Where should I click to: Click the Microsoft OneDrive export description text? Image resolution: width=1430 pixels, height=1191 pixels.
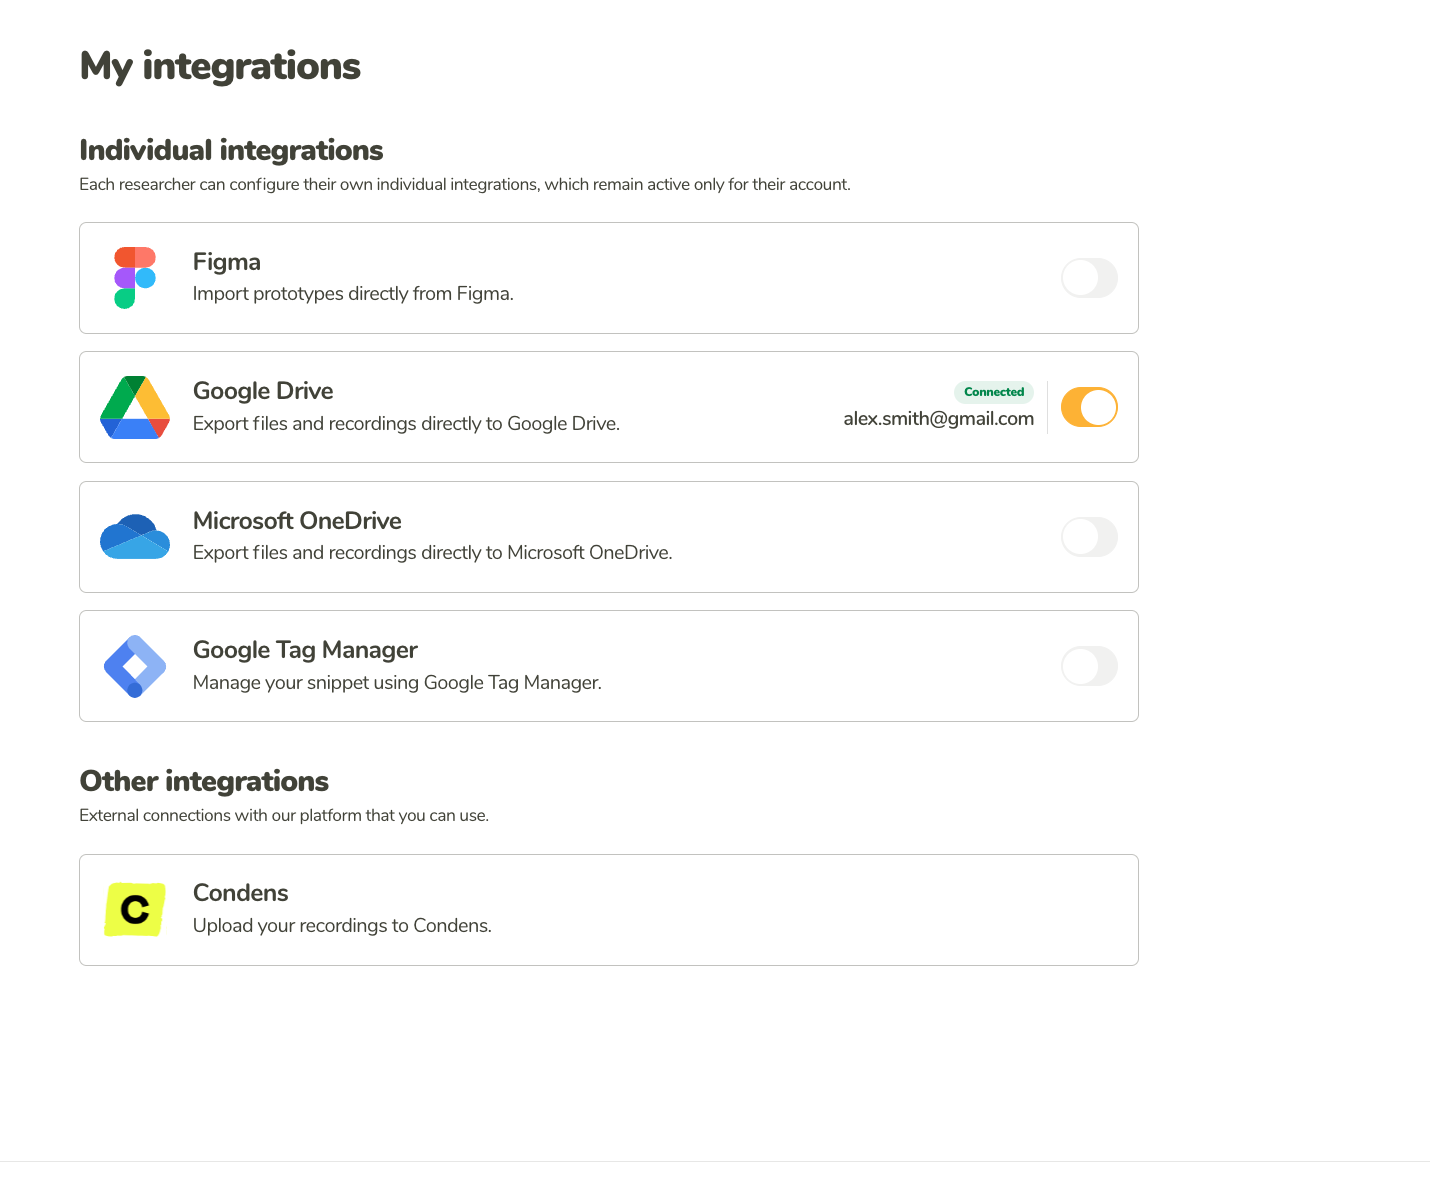pyautogui.click(x=432, y=553)
